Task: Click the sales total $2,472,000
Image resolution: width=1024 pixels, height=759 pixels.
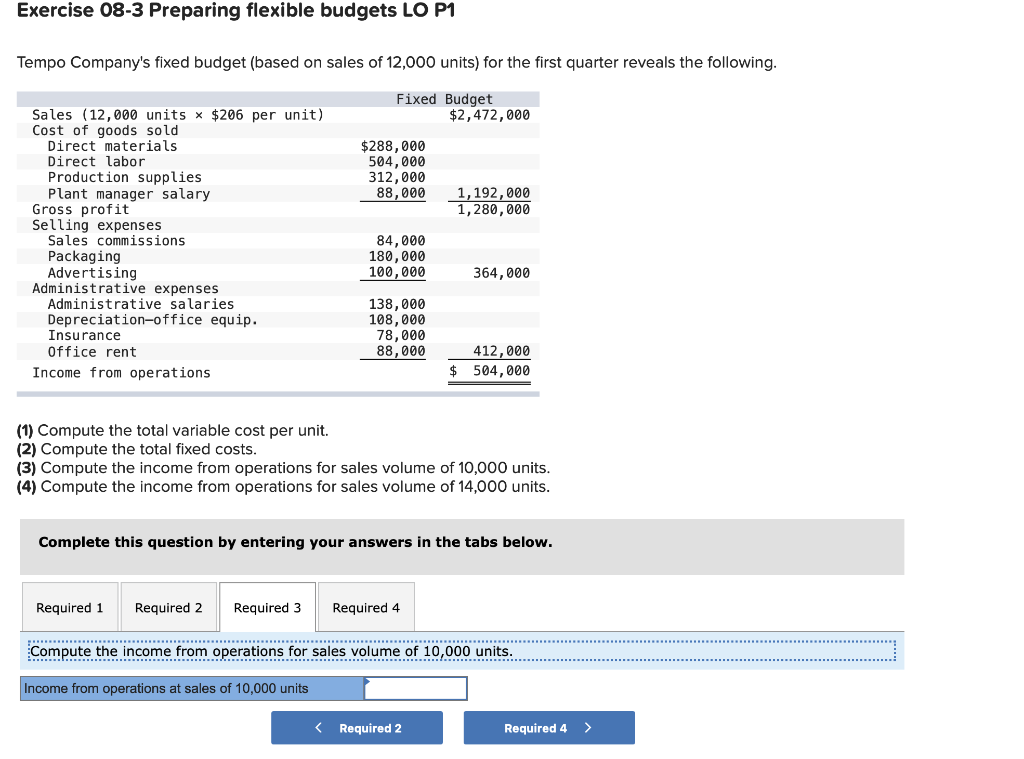Action: click(x=490, y=115)
